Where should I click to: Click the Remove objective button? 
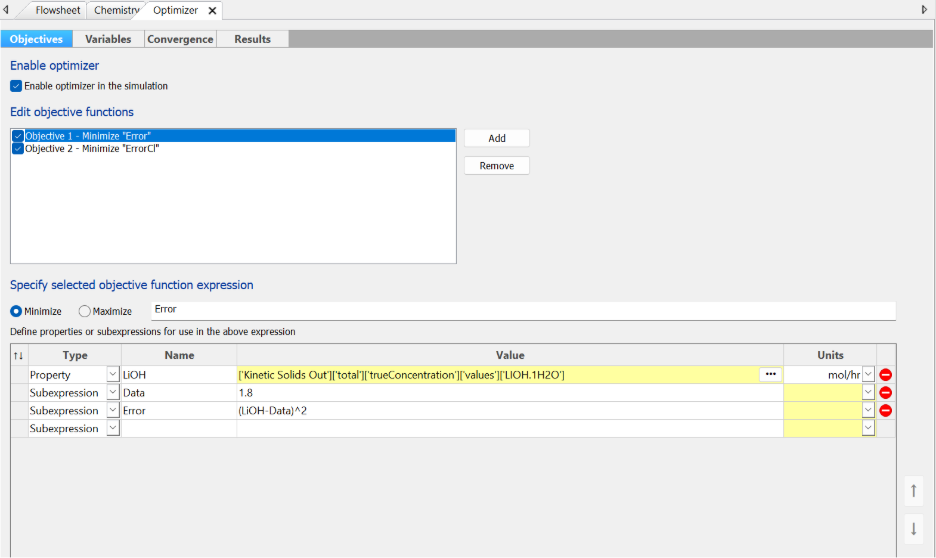(497, 165)
